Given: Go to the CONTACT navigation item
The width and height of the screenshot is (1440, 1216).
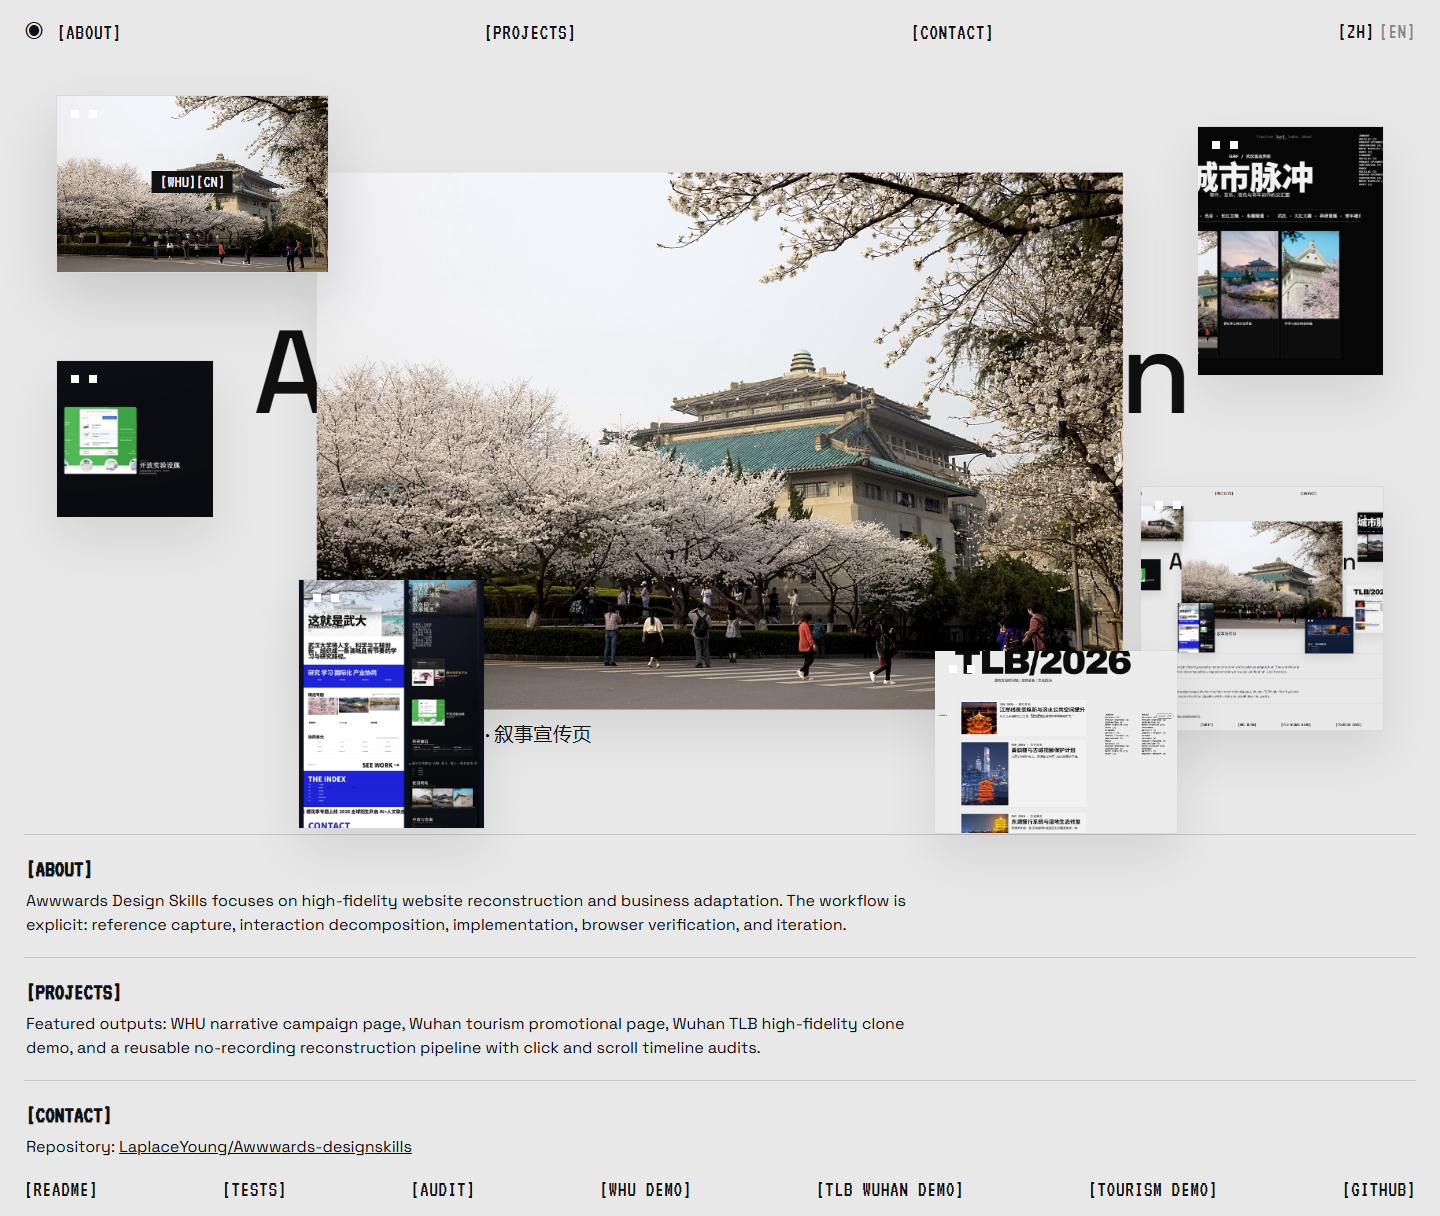Looking at the screenshot, I should (952, 33).
